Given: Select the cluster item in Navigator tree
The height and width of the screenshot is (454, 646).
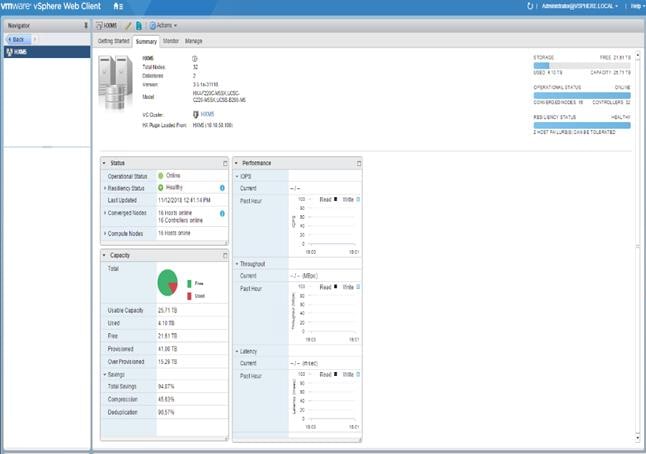Looking at the screenshot, I should pyautogui.click(x=47, y=52).
